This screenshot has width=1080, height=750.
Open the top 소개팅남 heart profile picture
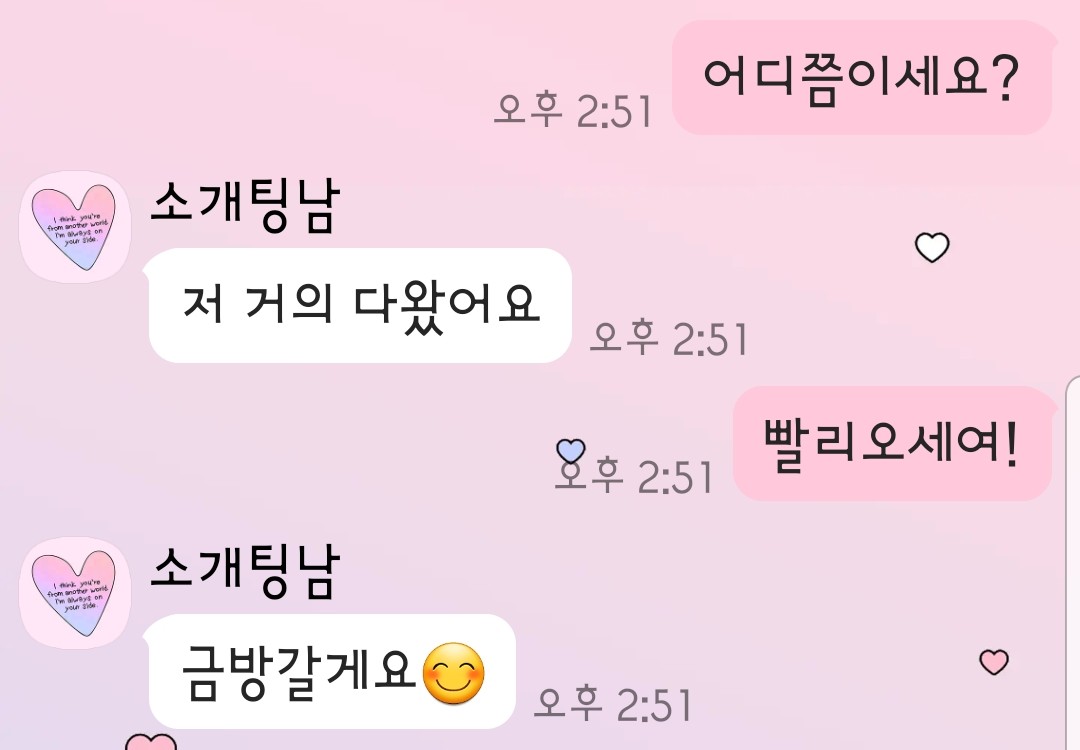click(x=75, y=227)
